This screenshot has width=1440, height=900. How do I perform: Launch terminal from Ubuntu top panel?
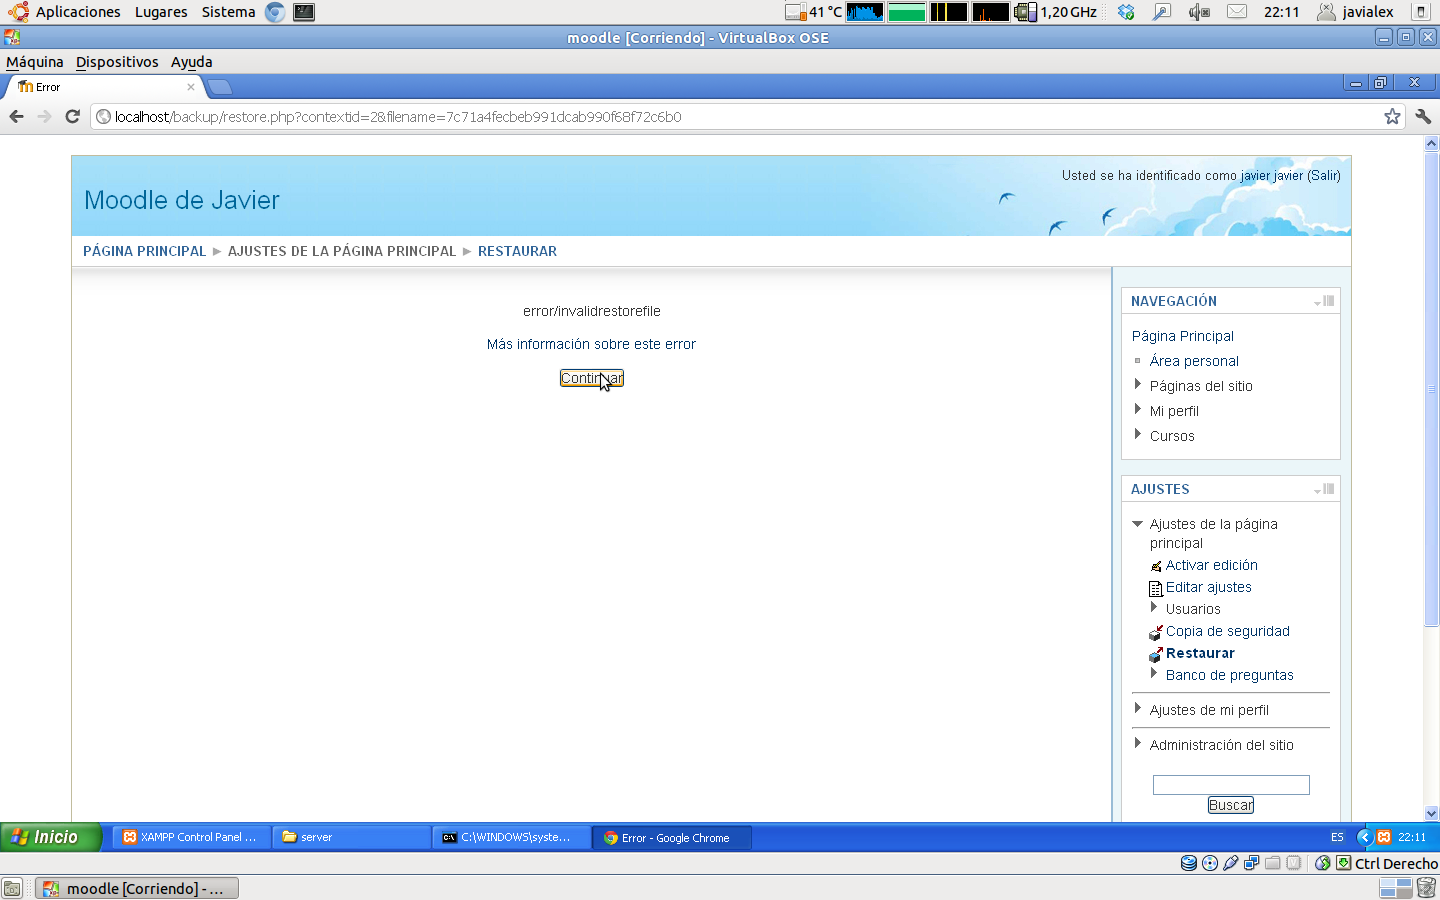(304, 12)
